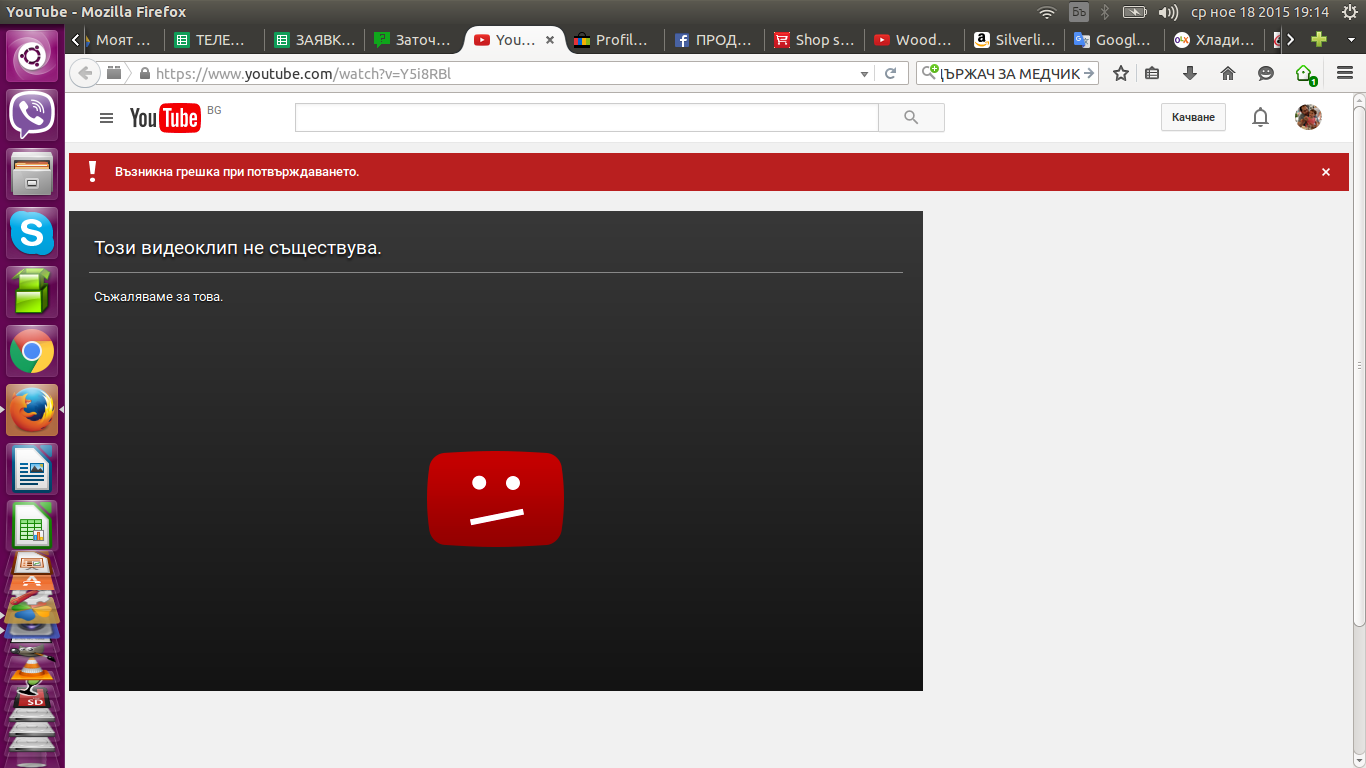Click the YouTube search input field
Viewport: 1366px width, 768px height.
[x=586, y=118]
